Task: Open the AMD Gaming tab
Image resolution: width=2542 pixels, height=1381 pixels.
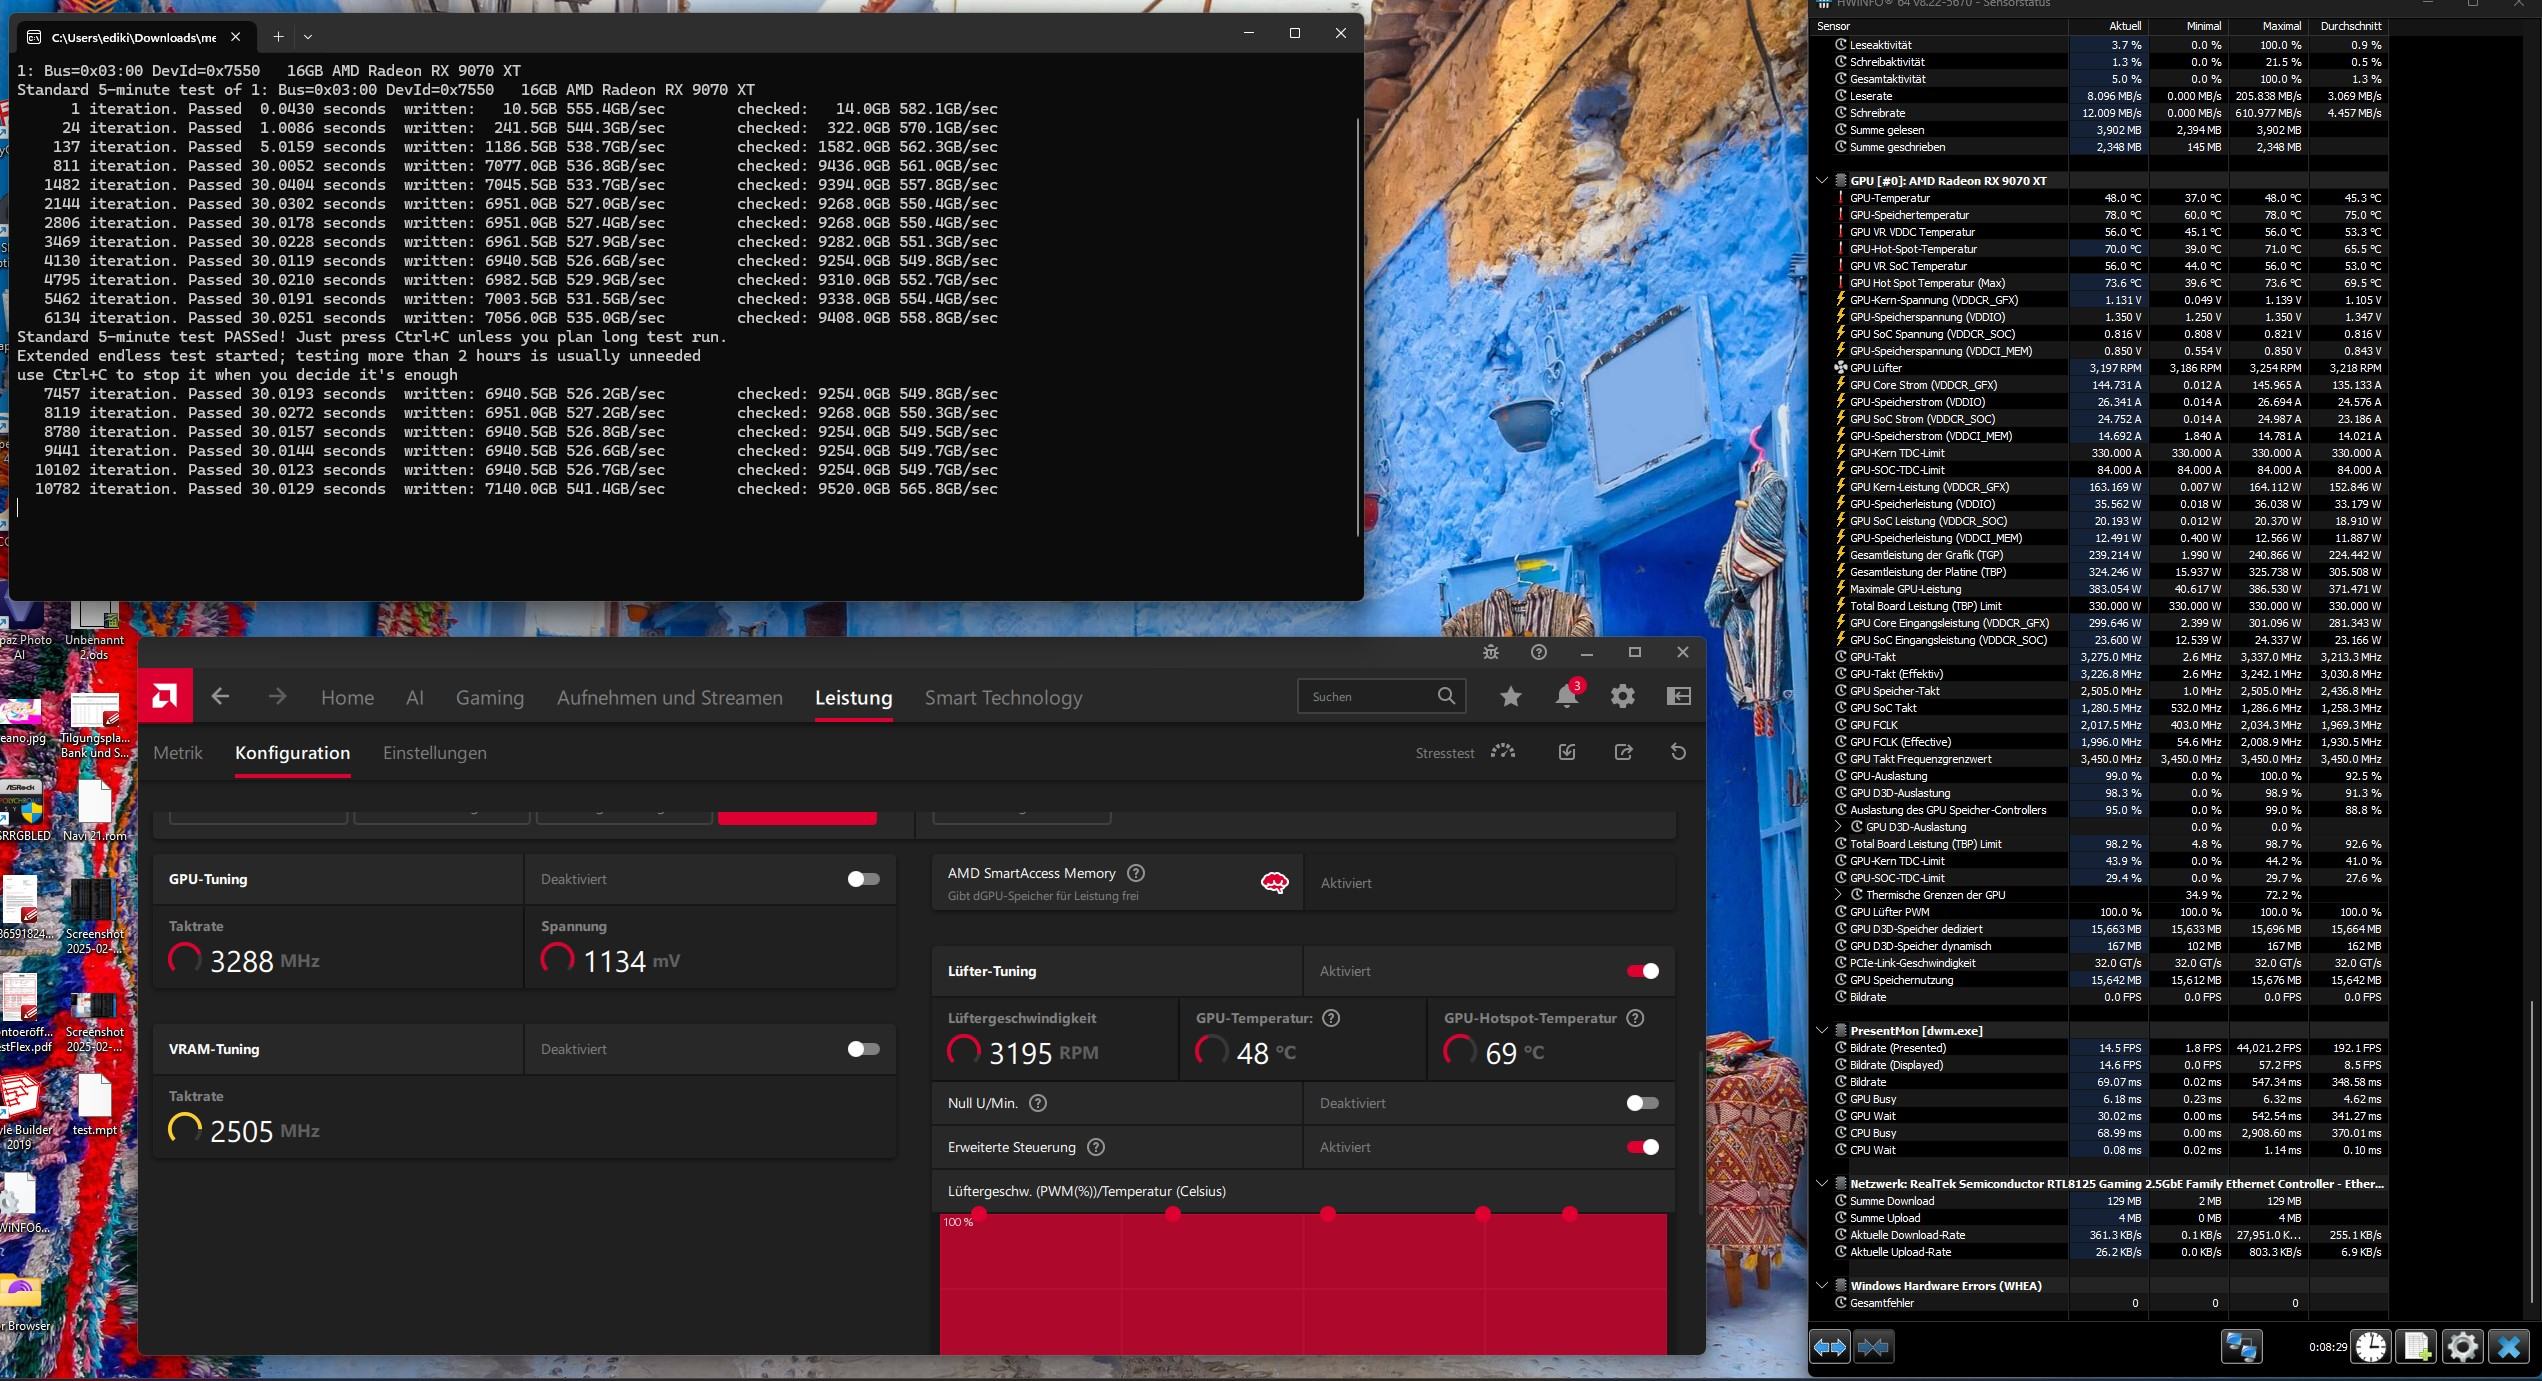Action: [490, 697]
